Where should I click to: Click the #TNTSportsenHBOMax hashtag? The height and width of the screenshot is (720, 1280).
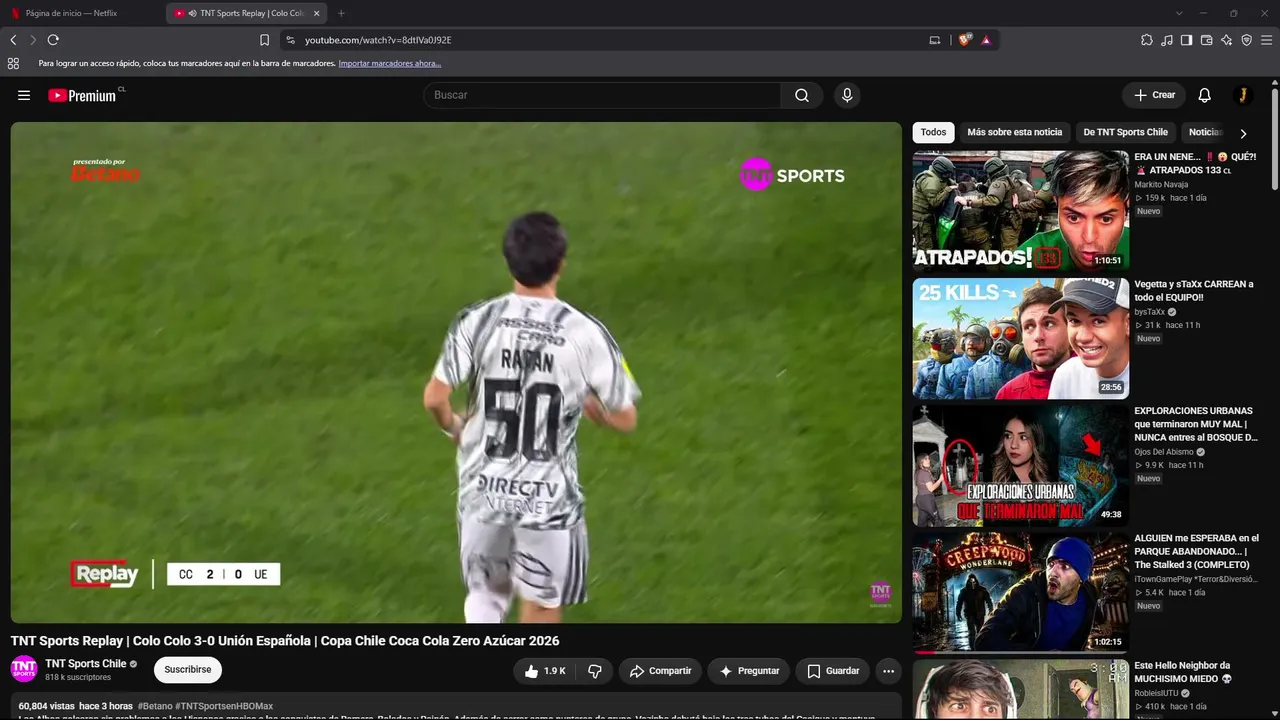224,706
